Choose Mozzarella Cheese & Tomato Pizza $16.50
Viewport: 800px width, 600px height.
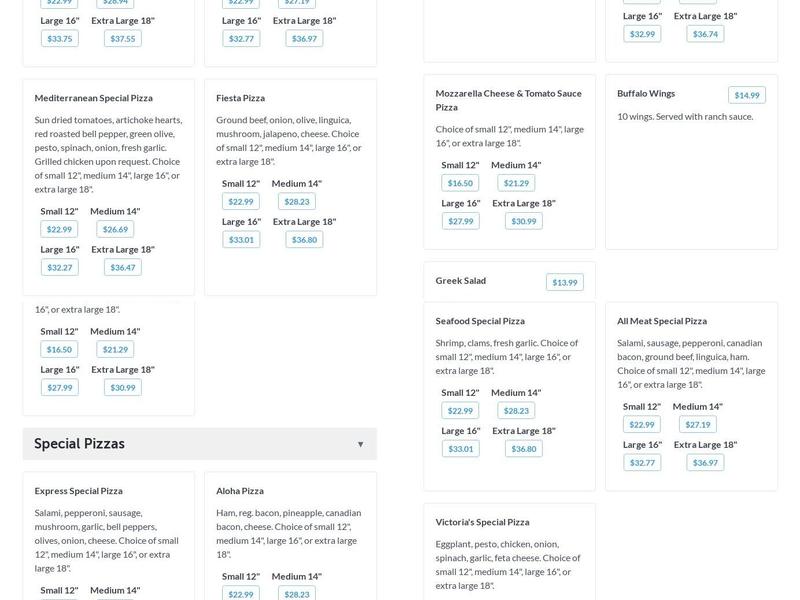tap(460, 183)
